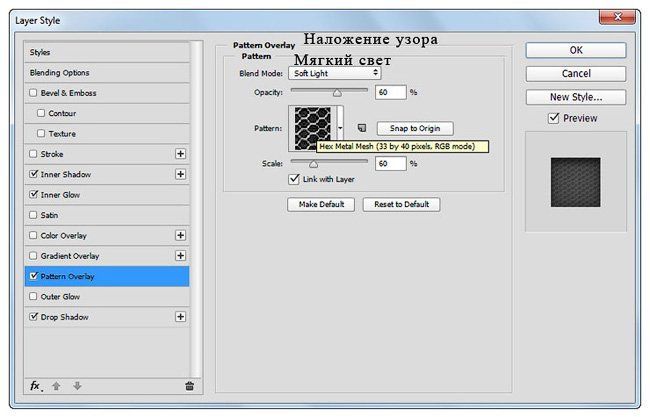This screenshot has height=417, width=650.
Task: Click the Make Default button
Action: [x=321, y=204]
